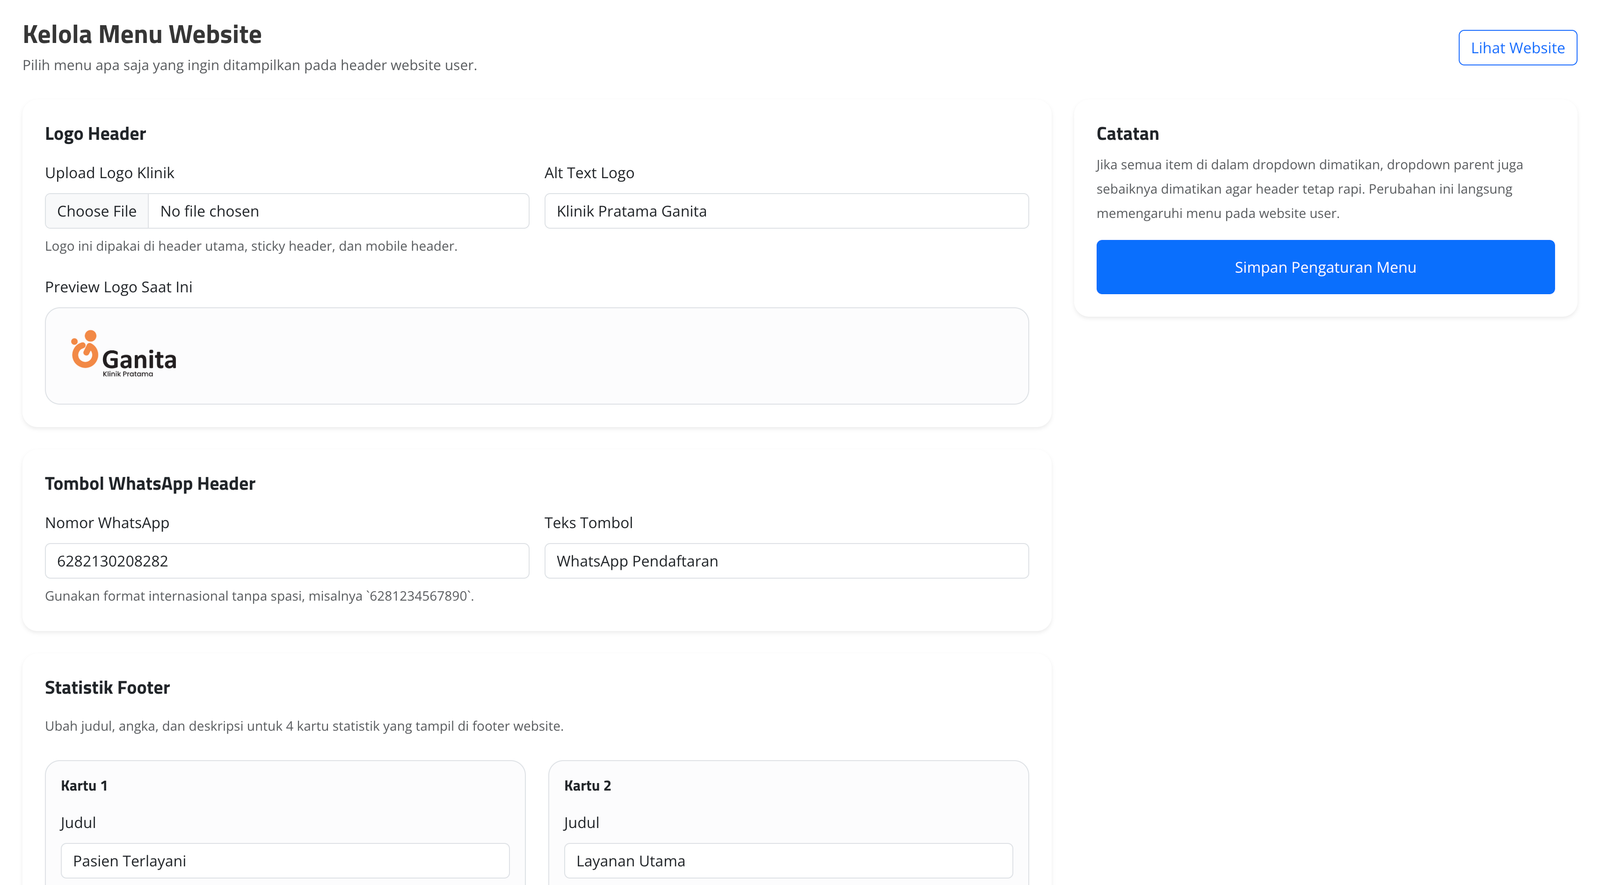Click the Catatan heading
The image size is (1600, 885).
tap(1127, 134)
